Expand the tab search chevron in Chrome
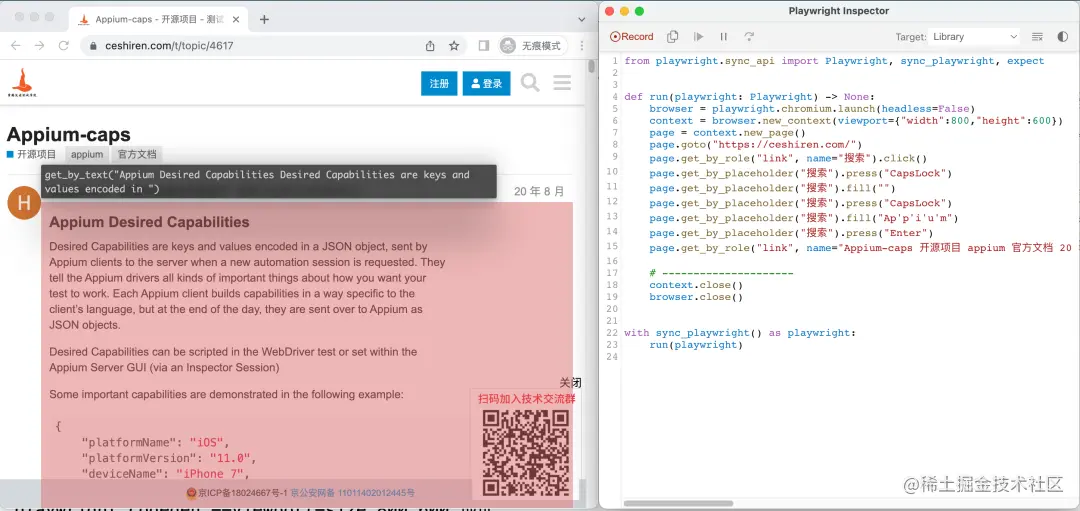 [580, 19]
